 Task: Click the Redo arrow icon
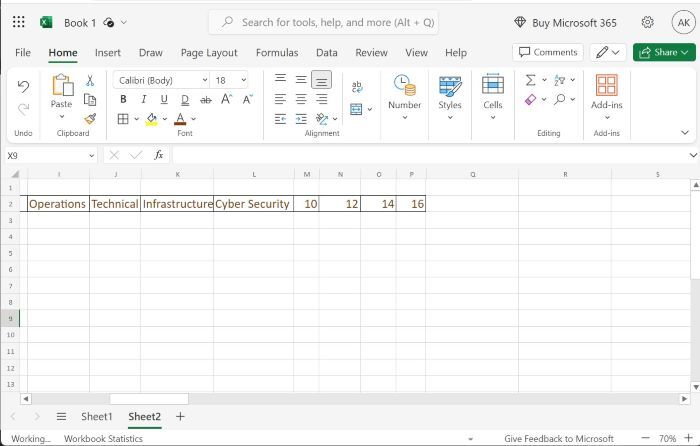(x=23, y=109)
